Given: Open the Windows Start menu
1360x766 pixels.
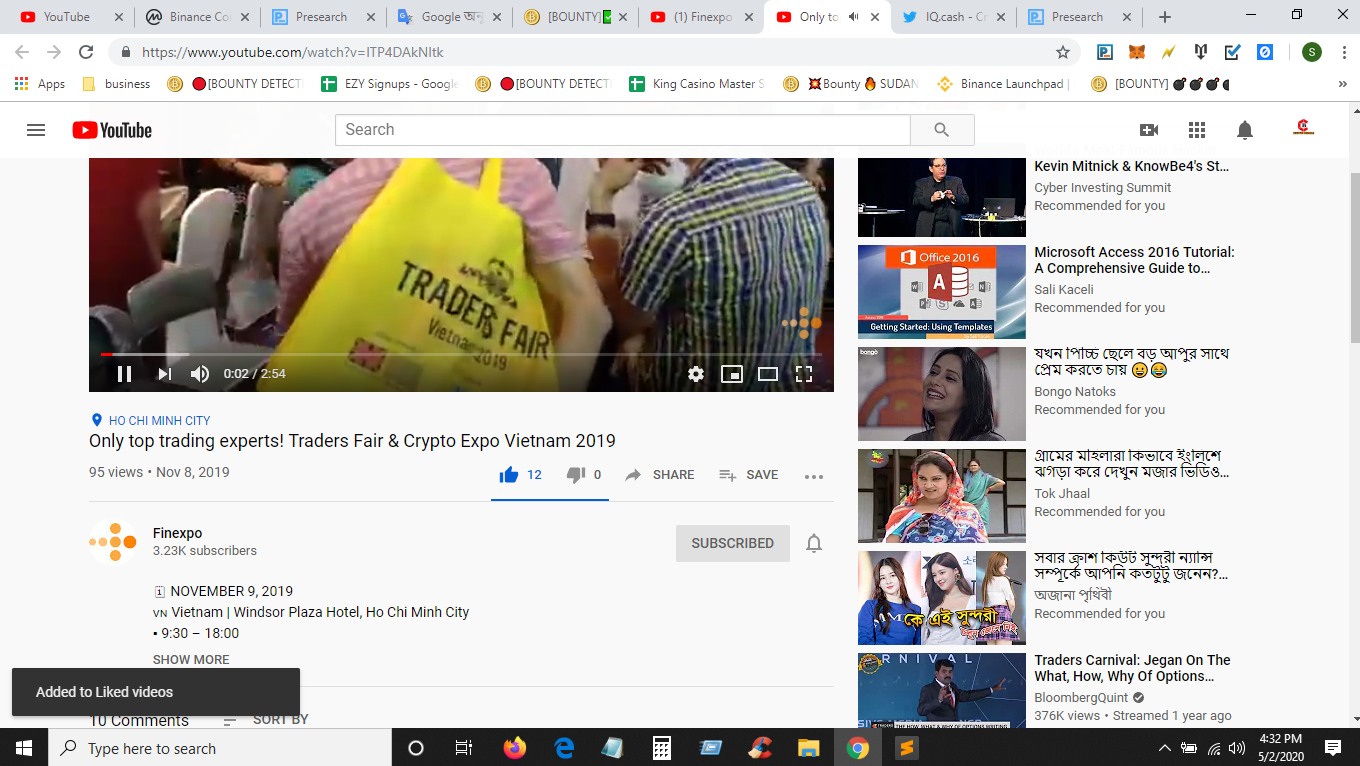Looking at the screenshot, I should [x=24, y=748].
